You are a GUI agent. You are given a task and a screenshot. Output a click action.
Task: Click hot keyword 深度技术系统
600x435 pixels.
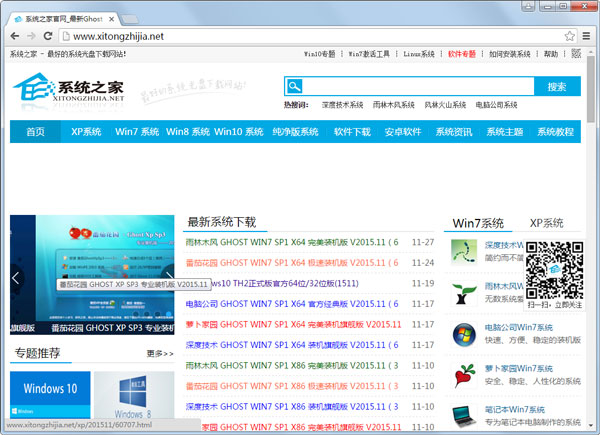click(342, 105)
